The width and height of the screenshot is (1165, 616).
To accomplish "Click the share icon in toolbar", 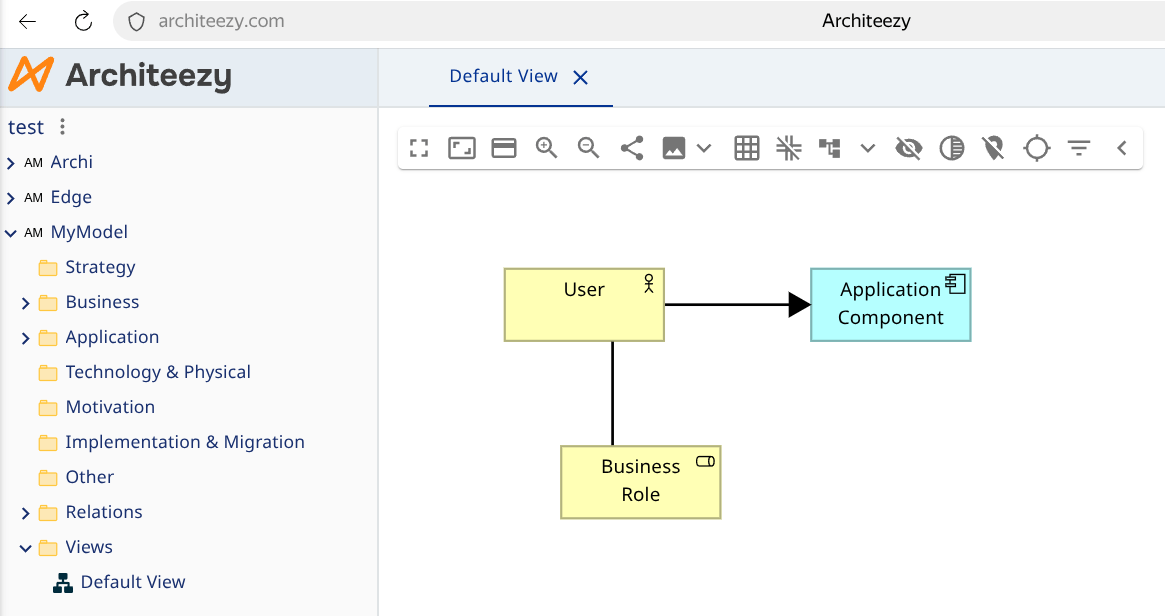I will 632,148.
